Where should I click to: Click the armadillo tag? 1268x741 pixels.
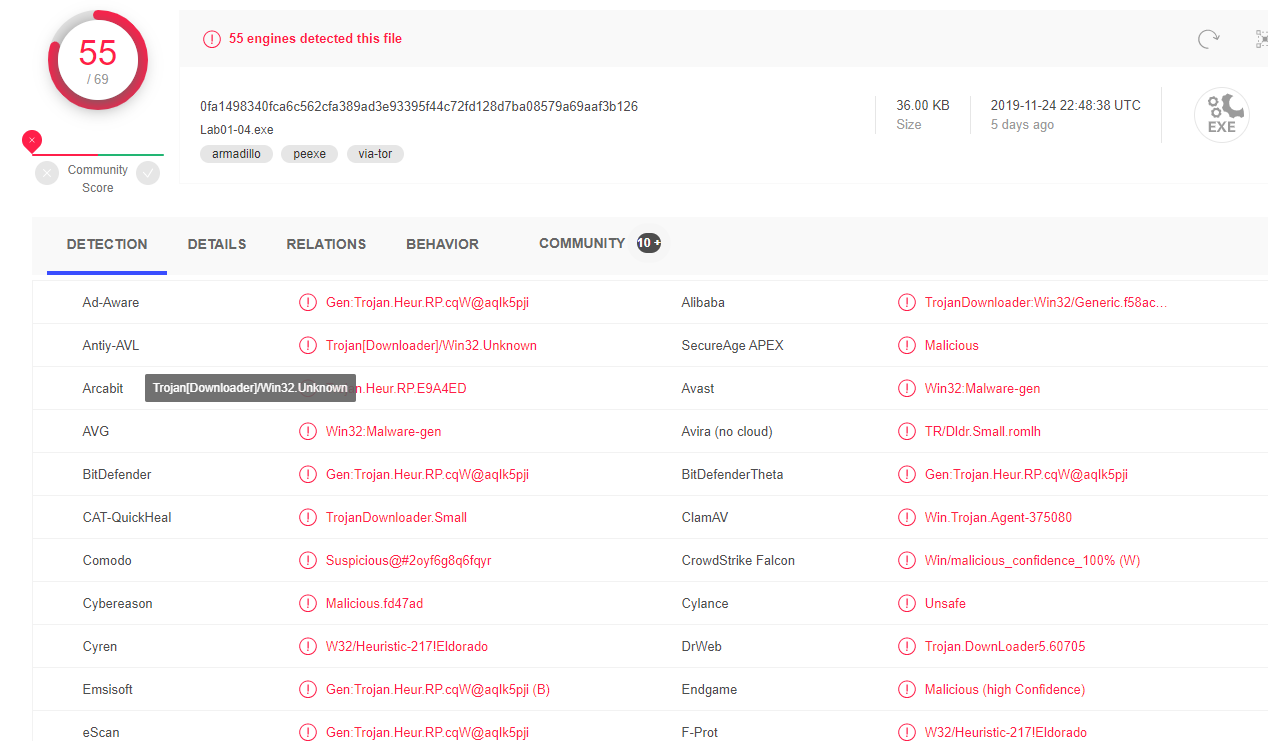pyautogui.click(x=236, y=154)
